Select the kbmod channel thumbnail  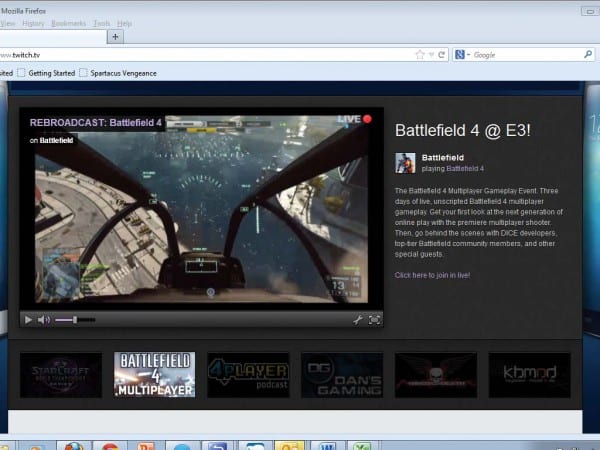(x=530, y=375)
